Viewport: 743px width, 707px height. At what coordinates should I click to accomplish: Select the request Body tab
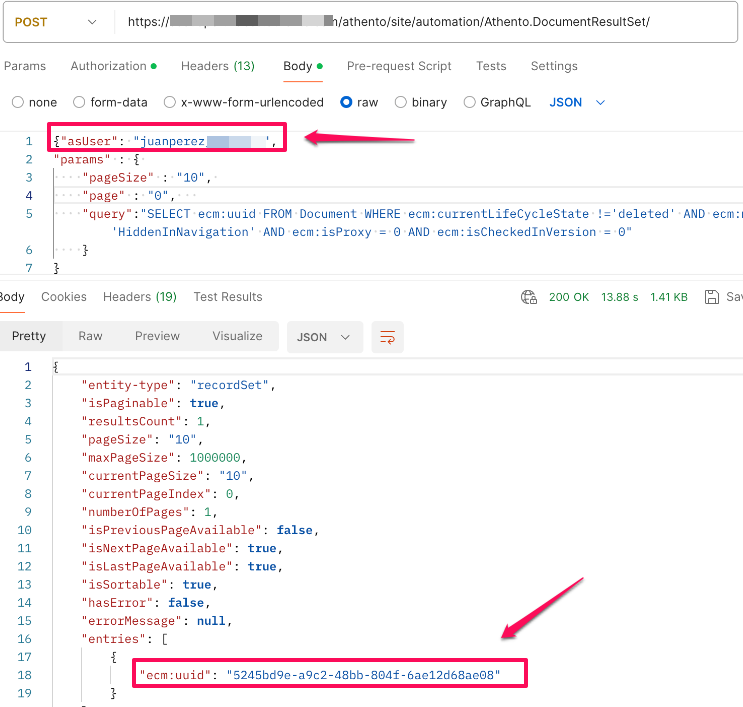pos(303,66)
